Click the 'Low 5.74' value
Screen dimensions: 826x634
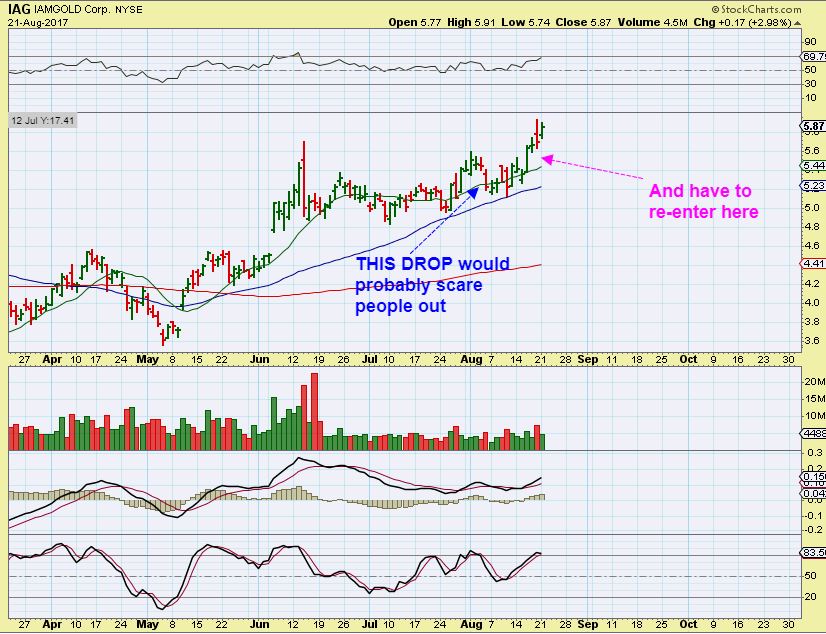pyautogui.click(x=526, y=22)
